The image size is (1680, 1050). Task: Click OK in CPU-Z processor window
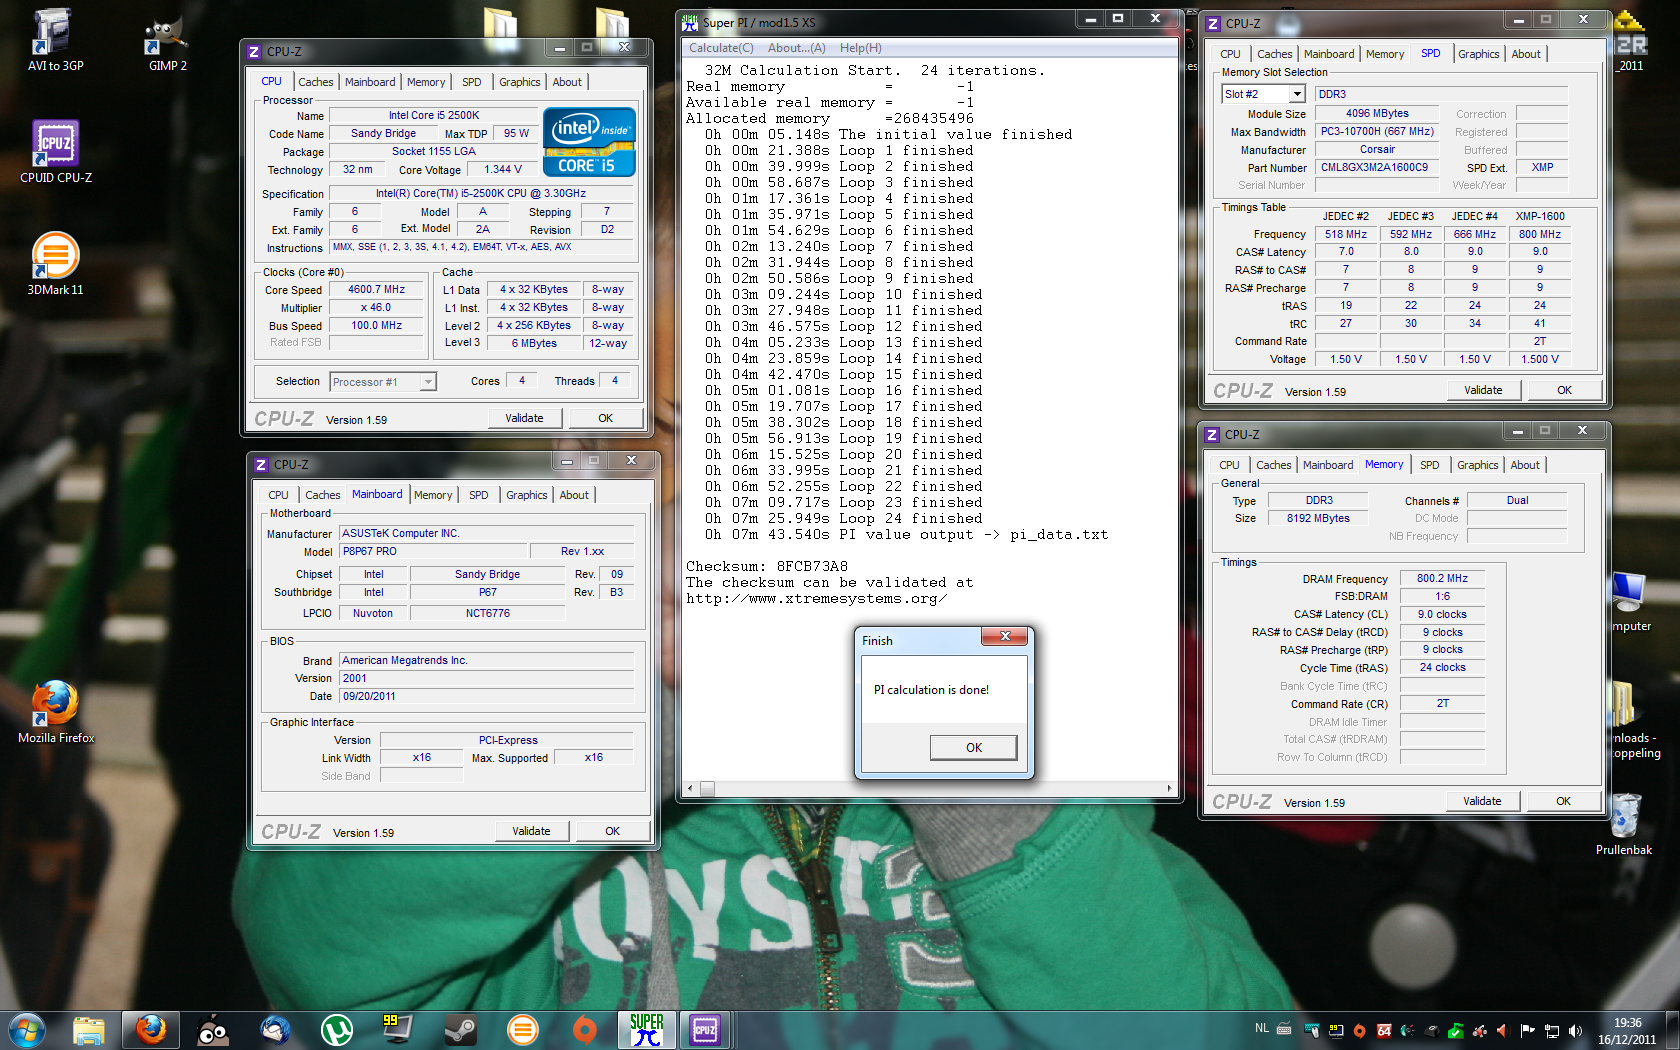[x=605, y=418]
